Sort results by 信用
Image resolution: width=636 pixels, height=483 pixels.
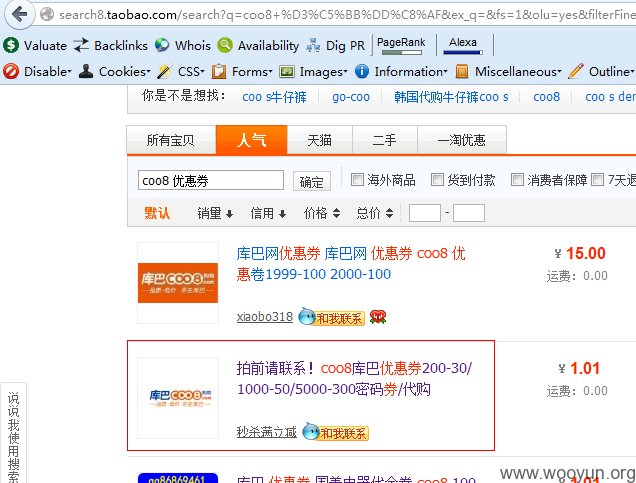[269, 213]
